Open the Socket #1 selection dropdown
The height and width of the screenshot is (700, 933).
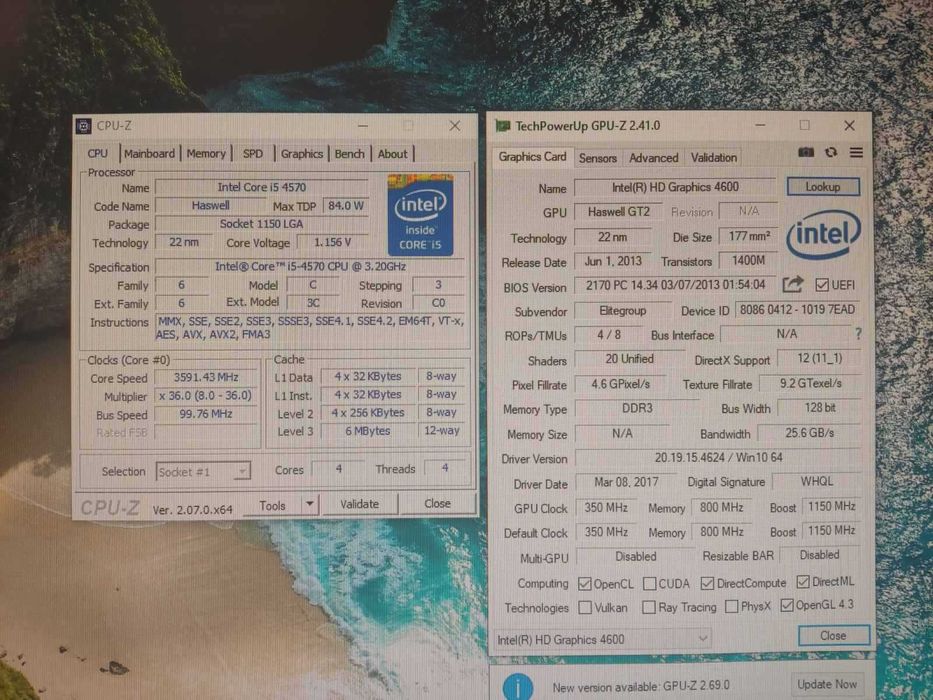click(x=203, y=471)
